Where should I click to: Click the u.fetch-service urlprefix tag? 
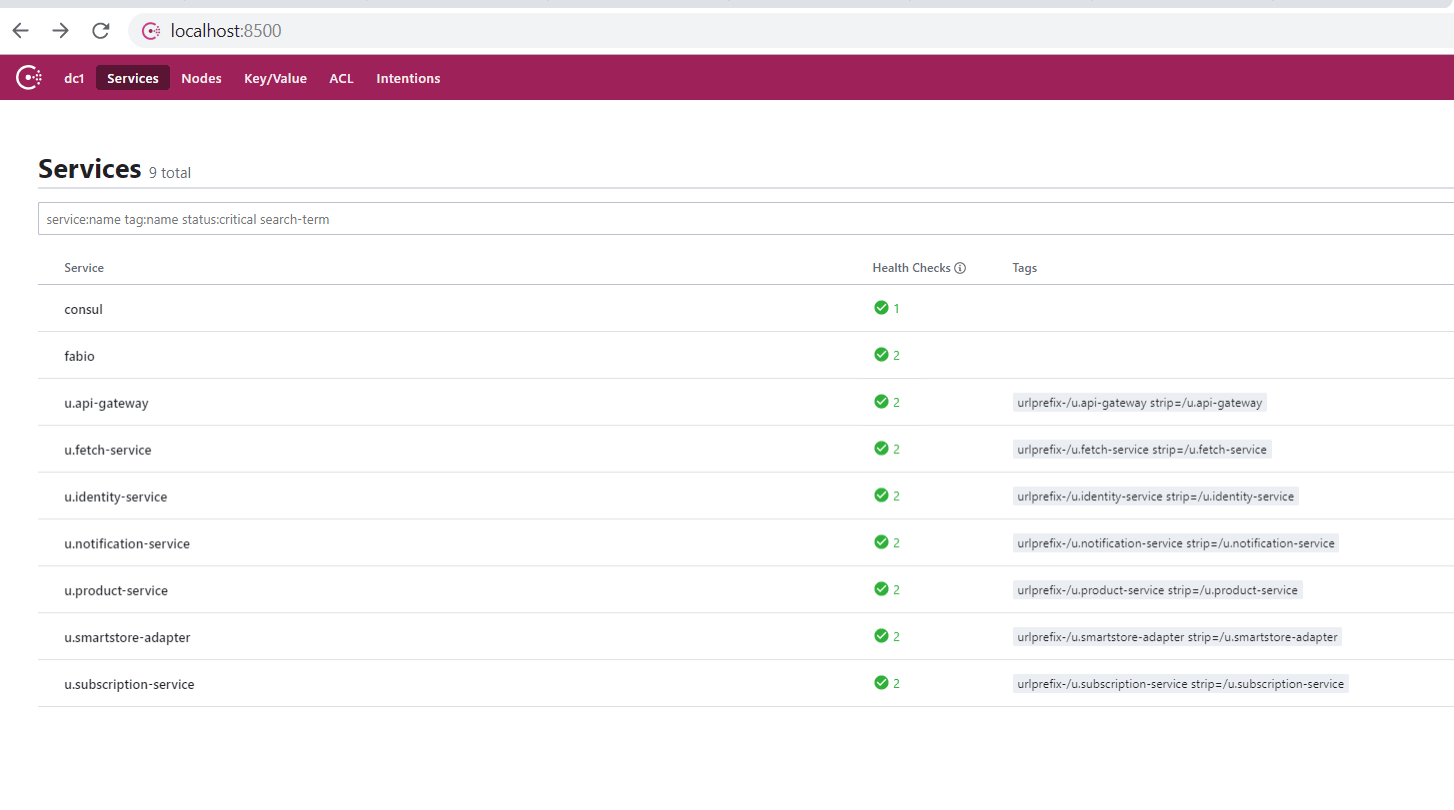pos(1142,450)
